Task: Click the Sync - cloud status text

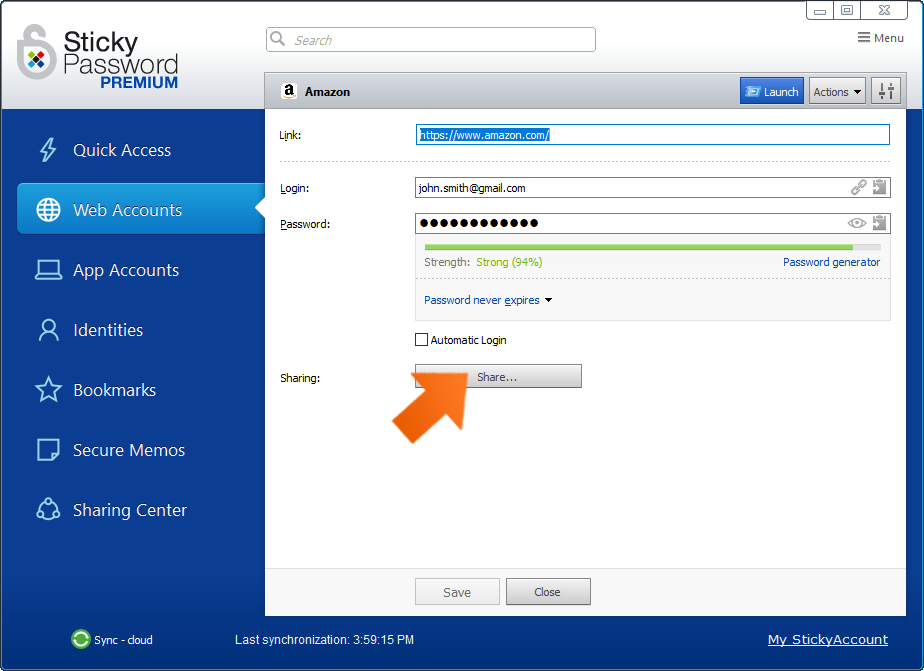Action: pyautogui.click(x=123, y=640)
